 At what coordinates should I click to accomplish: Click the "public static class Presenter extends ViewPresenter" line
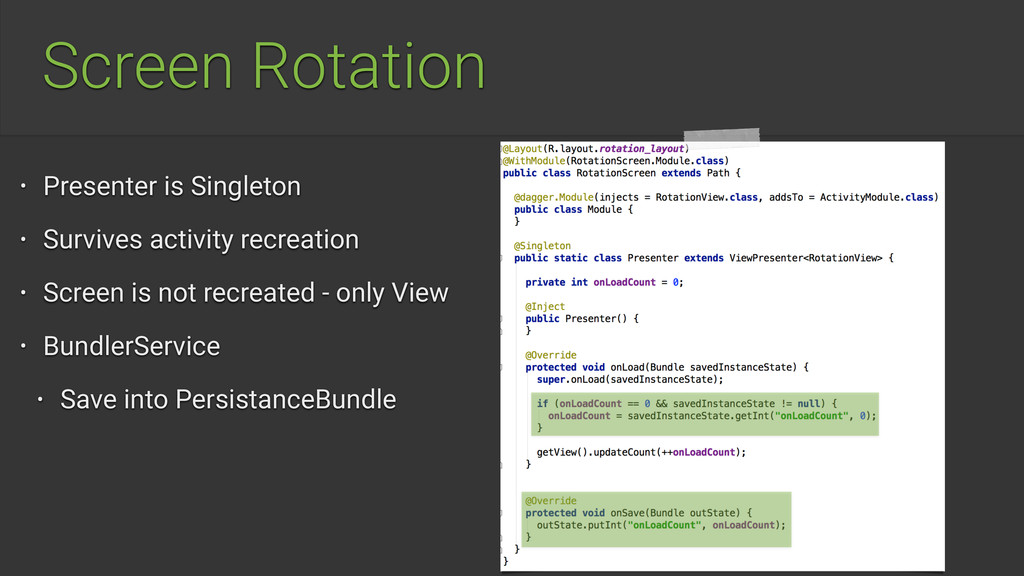coord(703,258)
